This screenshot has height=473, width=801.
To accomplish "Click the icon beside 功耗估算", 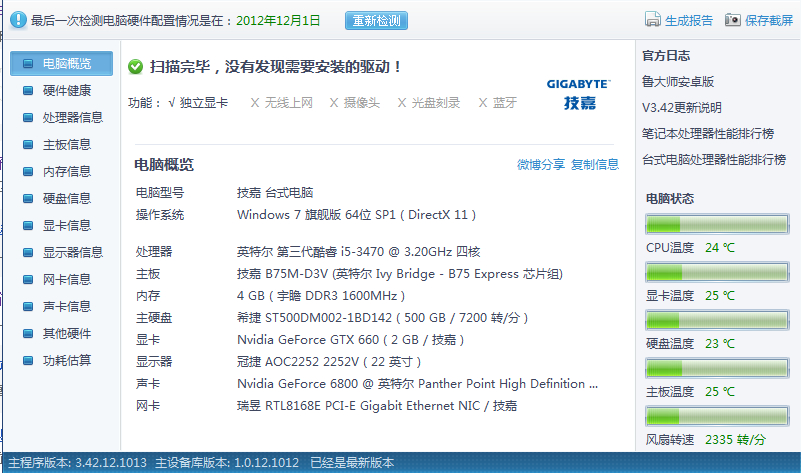I will [x=28, y=361].
